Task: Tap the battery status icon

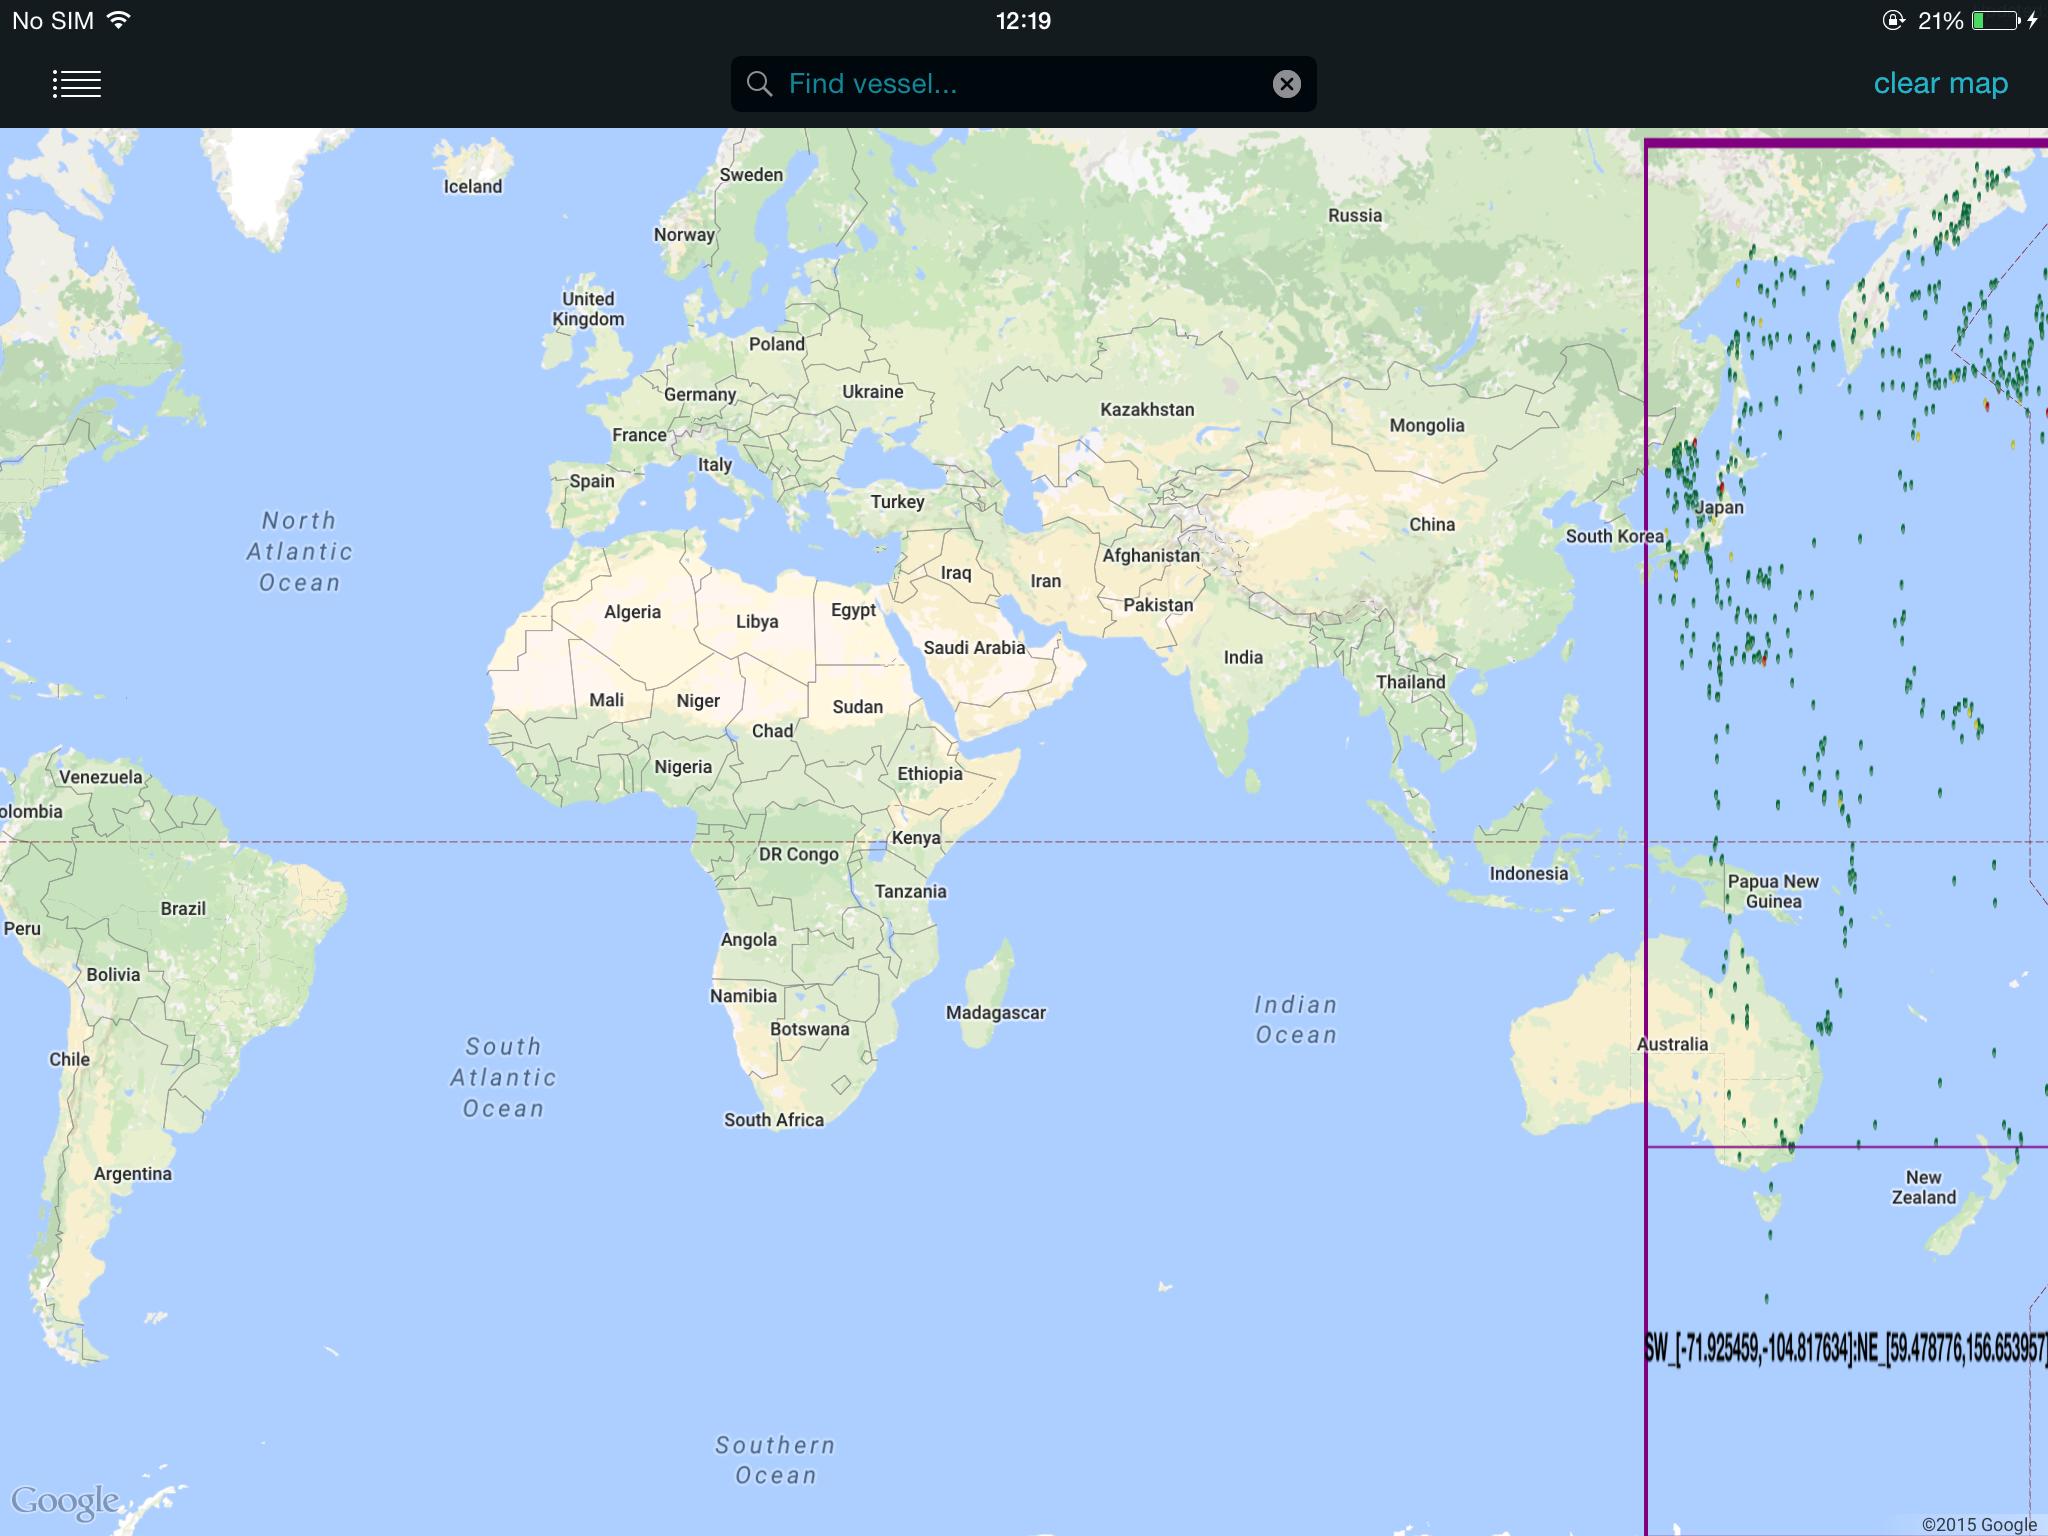Action: click(1995, 20)
